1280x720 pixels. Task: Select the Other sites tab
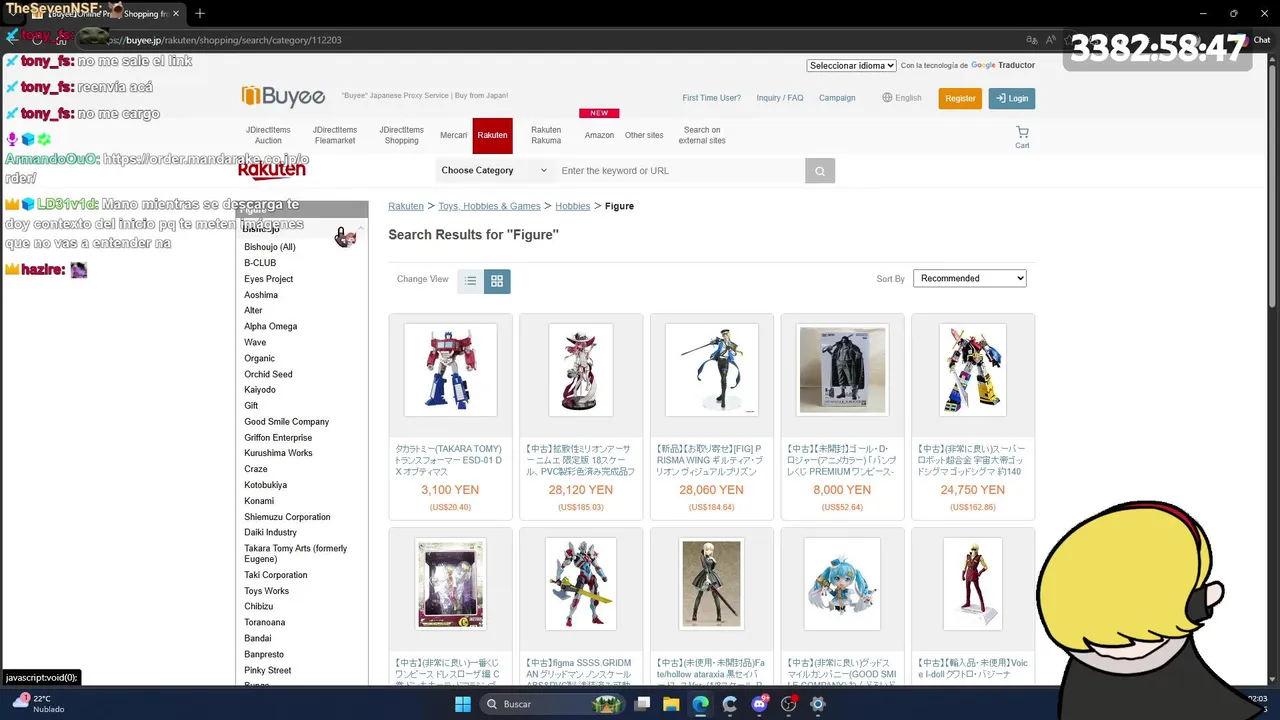click(x=644, y=135)
